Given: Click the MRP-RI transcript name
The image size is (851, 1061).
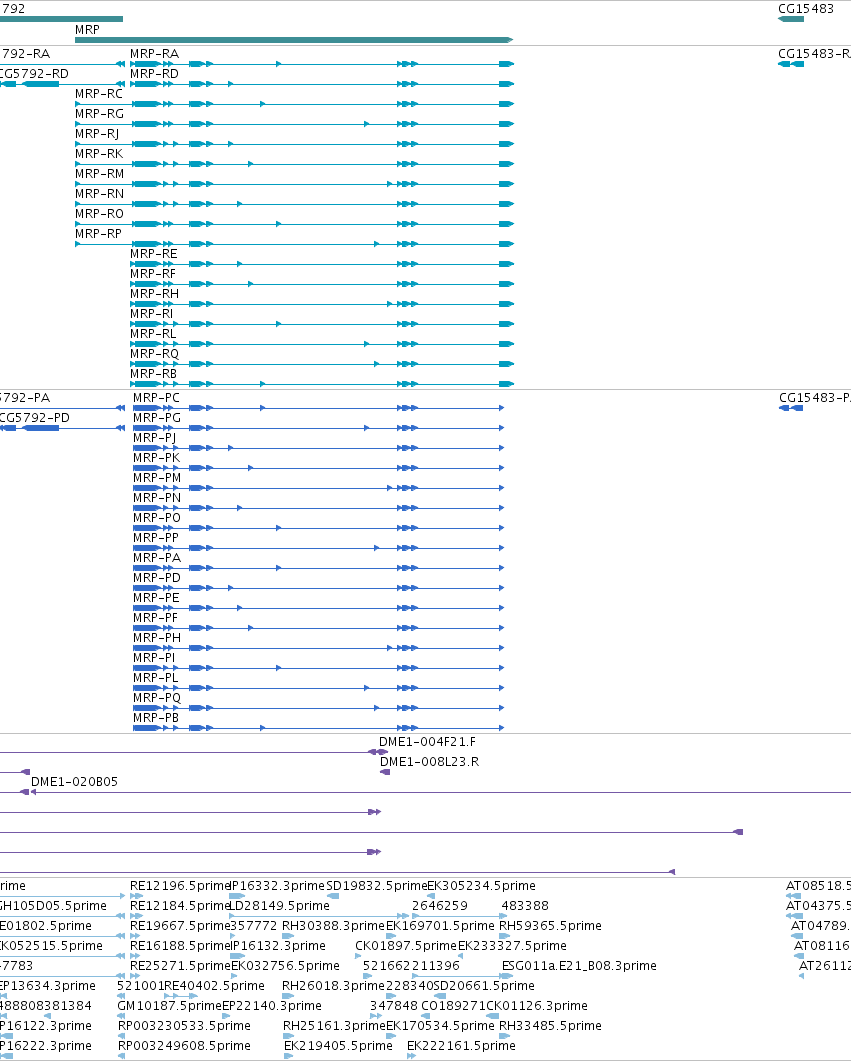Looking at the screenshot, I should click(152, 313).
